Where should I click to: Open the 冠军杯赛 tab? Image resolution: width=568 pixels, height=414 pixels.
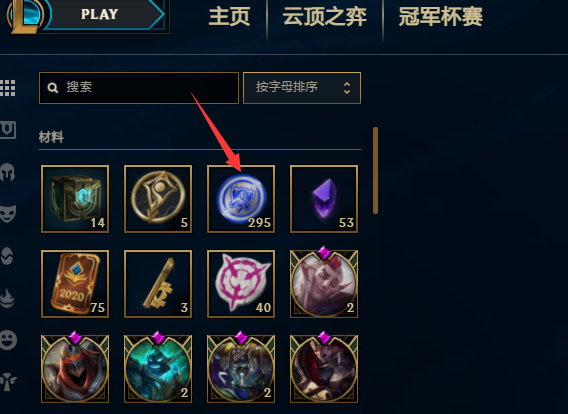[x=440, y=17]
